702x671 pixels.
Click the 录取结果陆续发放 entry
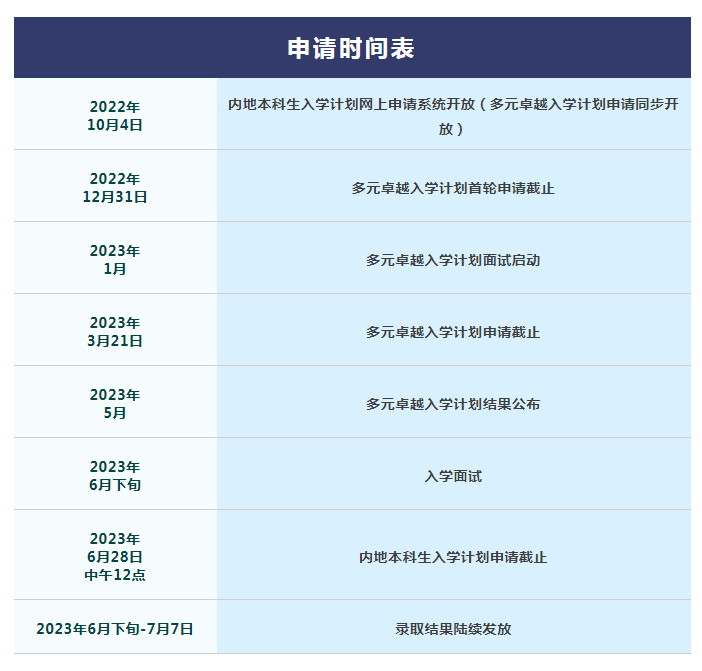pos(453,629)
